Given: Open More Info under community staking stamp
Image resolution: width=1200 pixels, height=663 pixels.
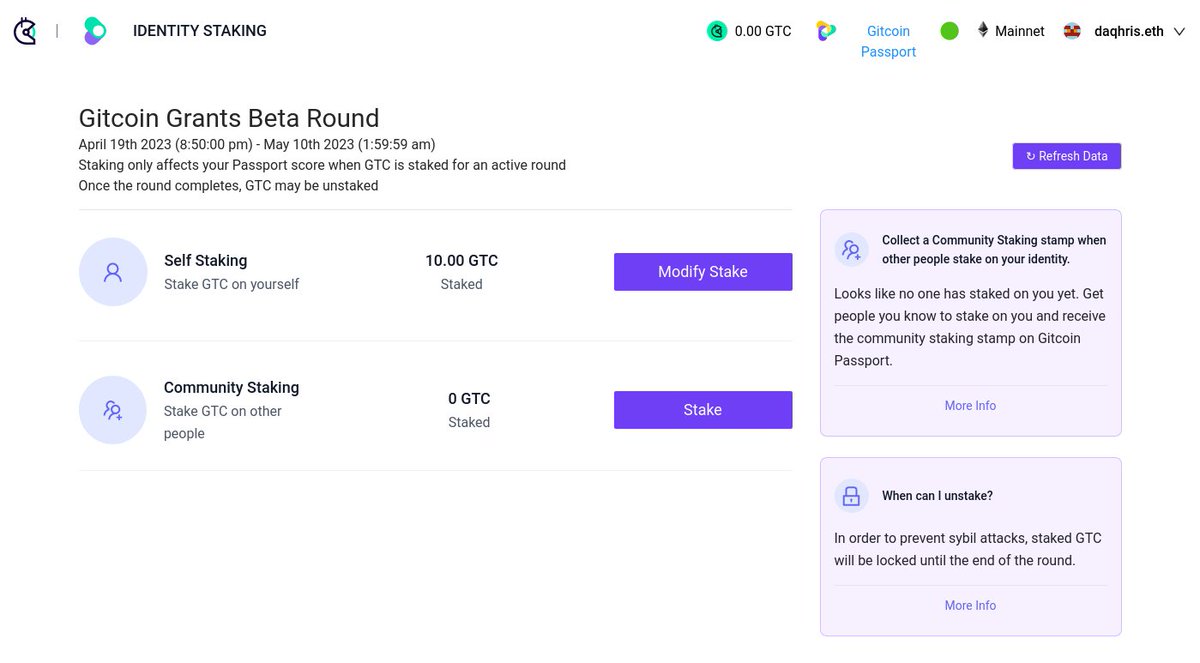Looking at the screenshot, I should pos(970,406).
